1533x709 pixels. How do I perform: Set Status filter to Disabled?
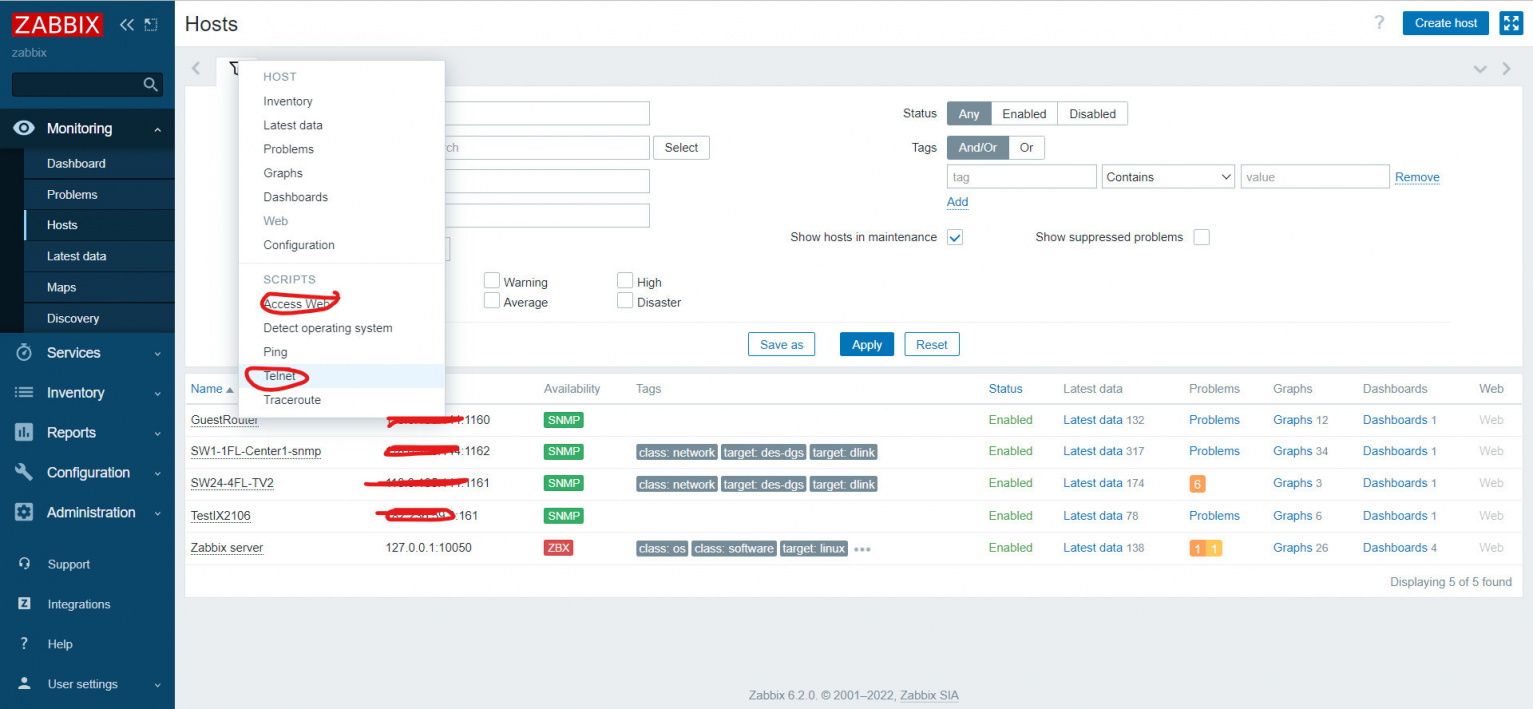(1092, 113)
